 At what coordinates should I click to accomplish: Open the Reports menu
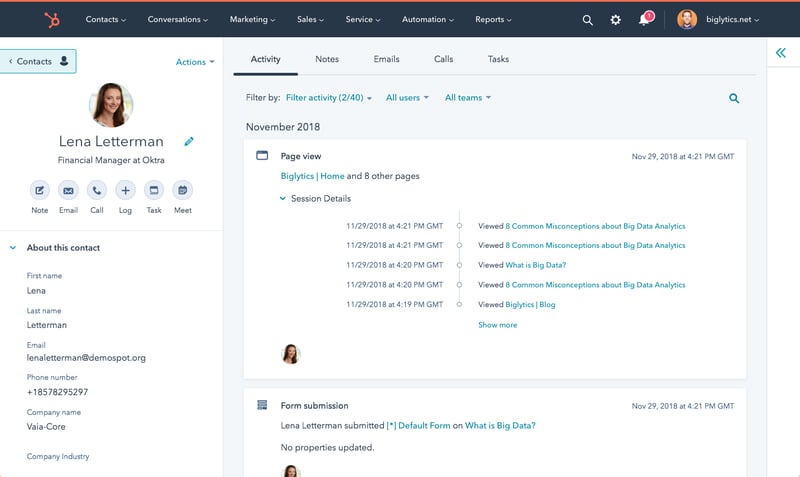493,19
